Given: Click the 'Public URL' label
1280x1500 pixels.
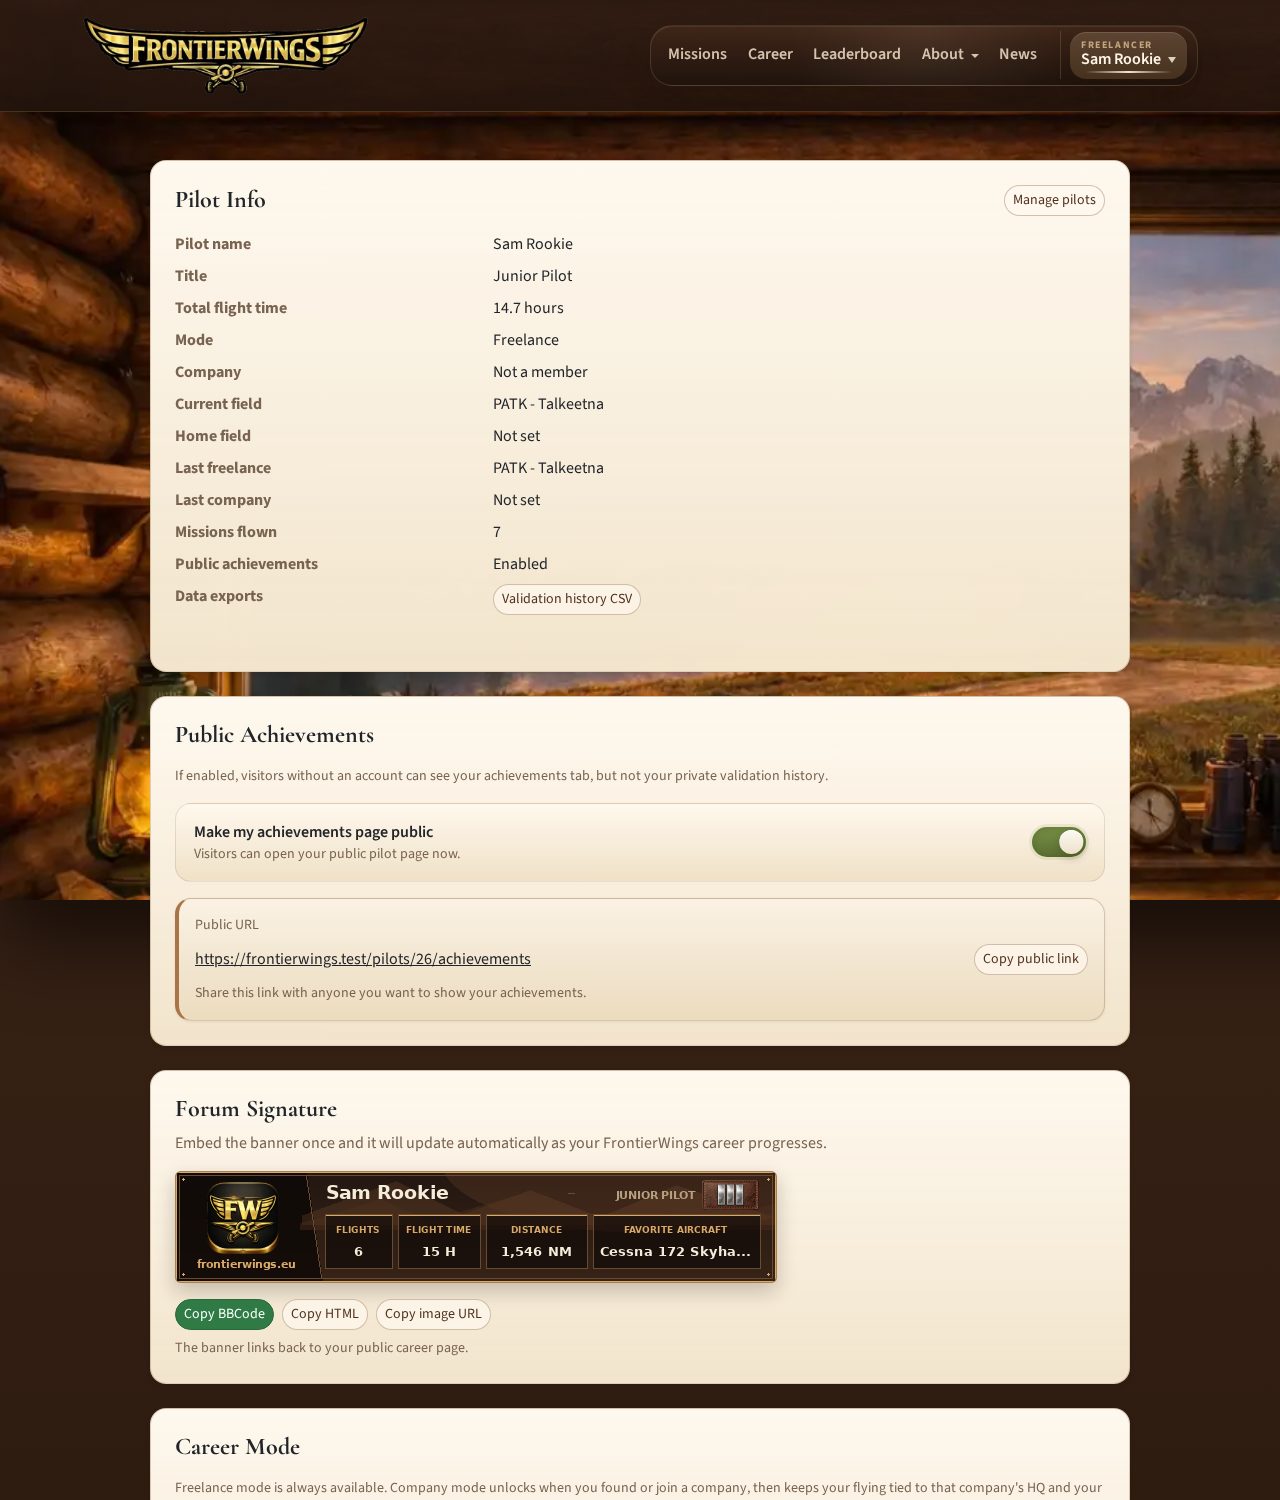Looking at the screenshot, I should pyautogui.click(x=227, y=925).
